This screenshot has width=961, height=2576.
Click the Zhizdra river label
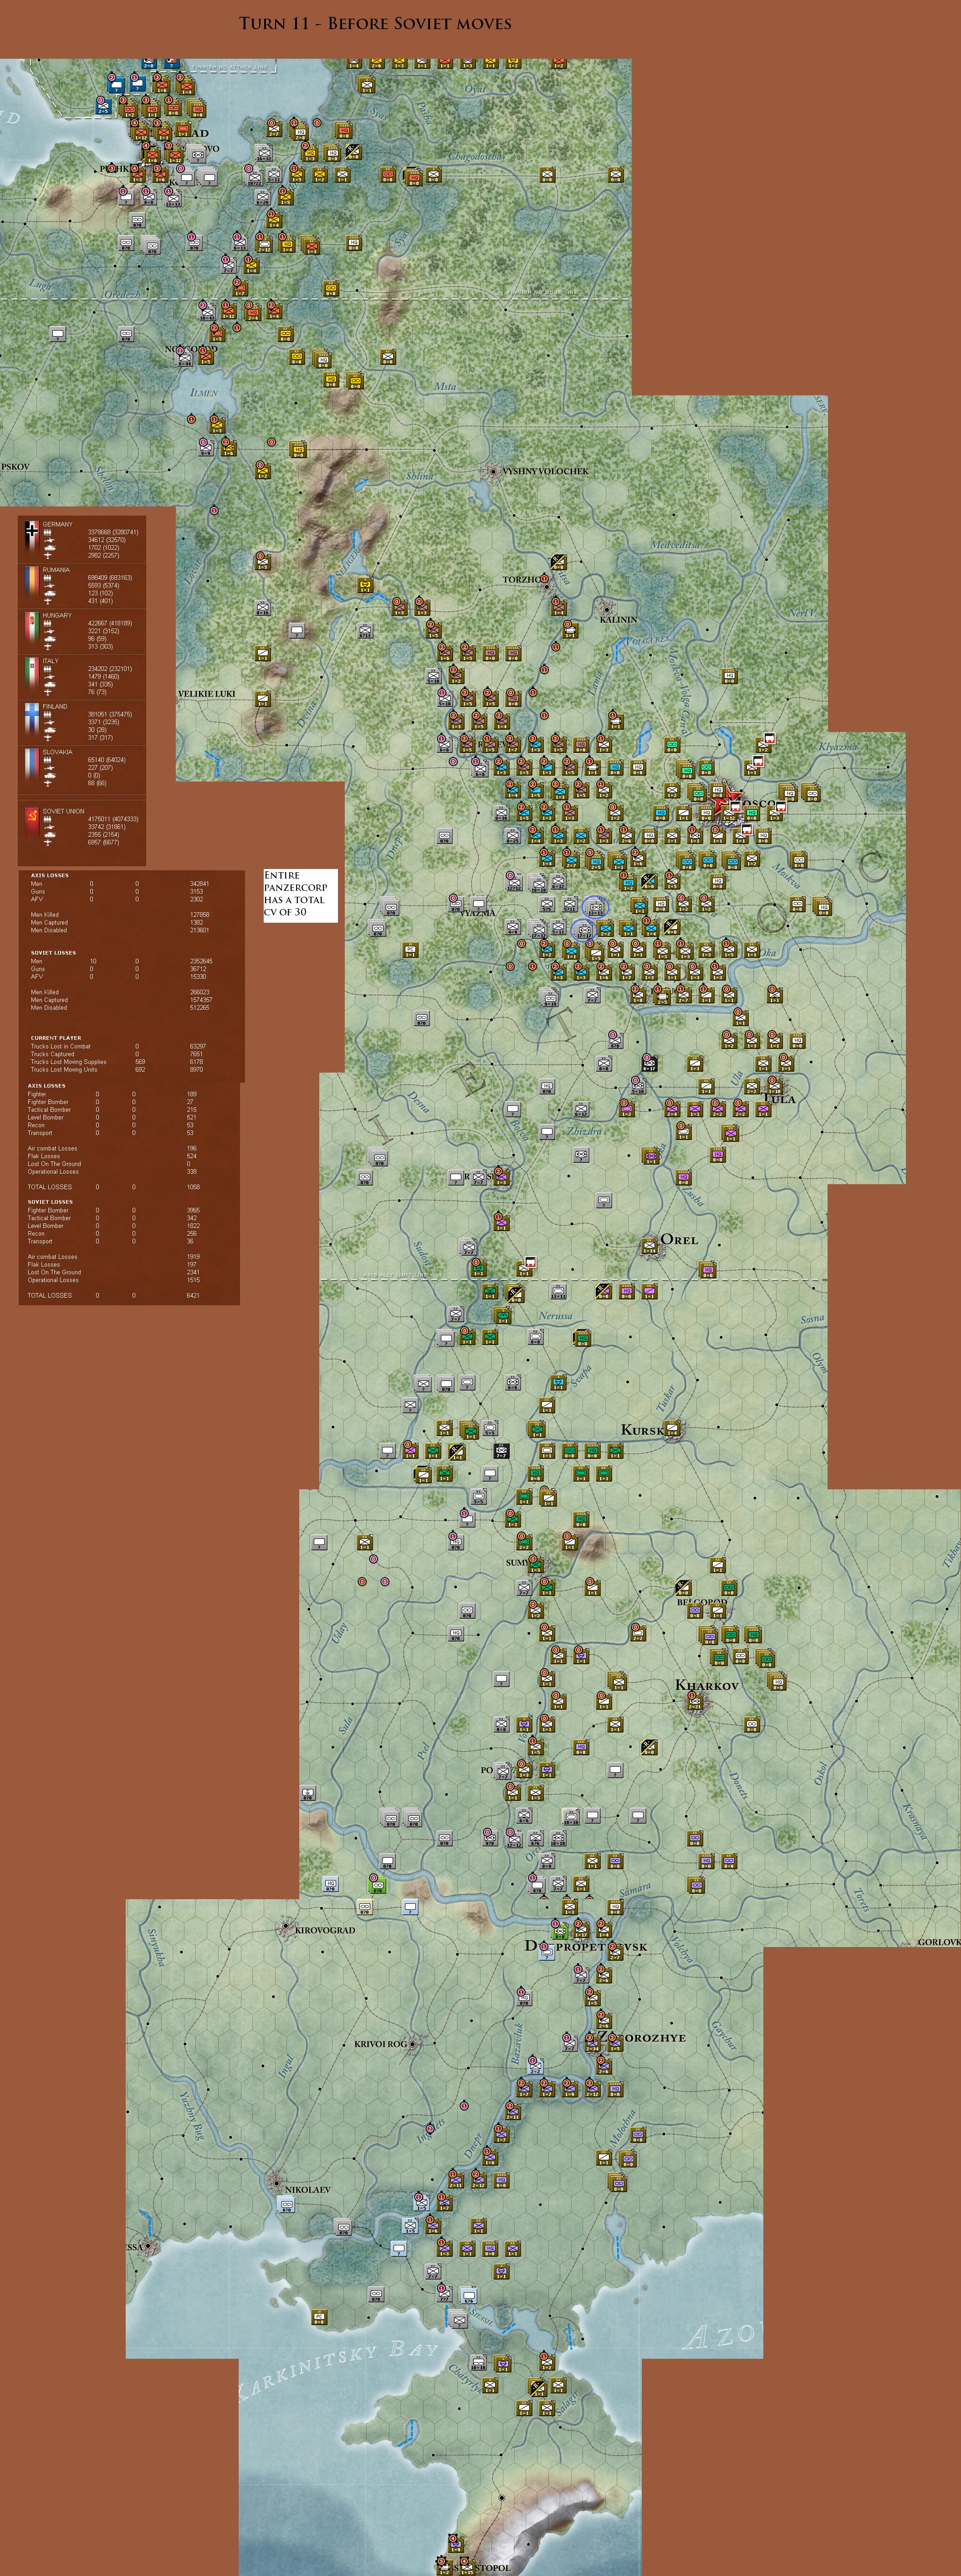point(585,1131)
